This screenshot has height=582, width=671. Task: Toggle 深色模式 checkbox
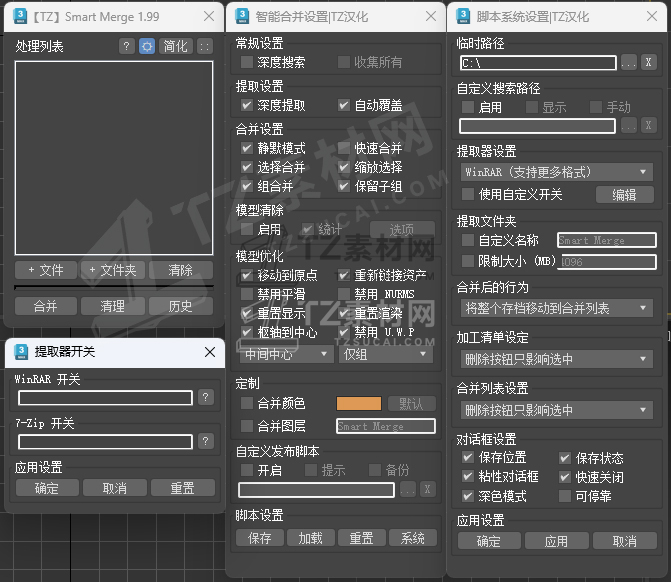tap(468, 496)
